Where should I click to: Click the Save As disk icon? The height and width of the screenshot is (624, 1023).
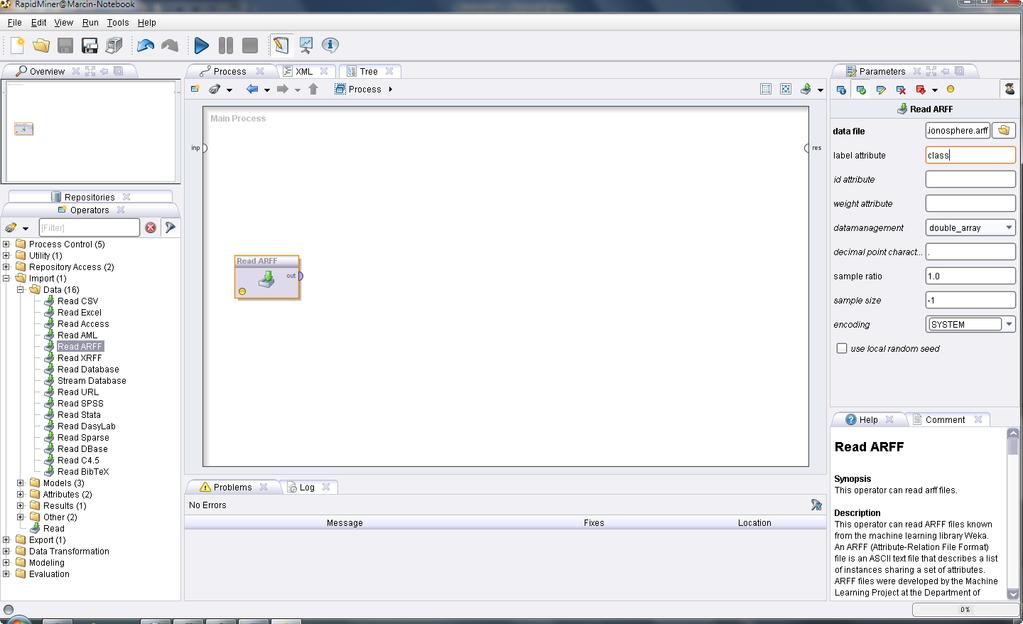(89, 45)
